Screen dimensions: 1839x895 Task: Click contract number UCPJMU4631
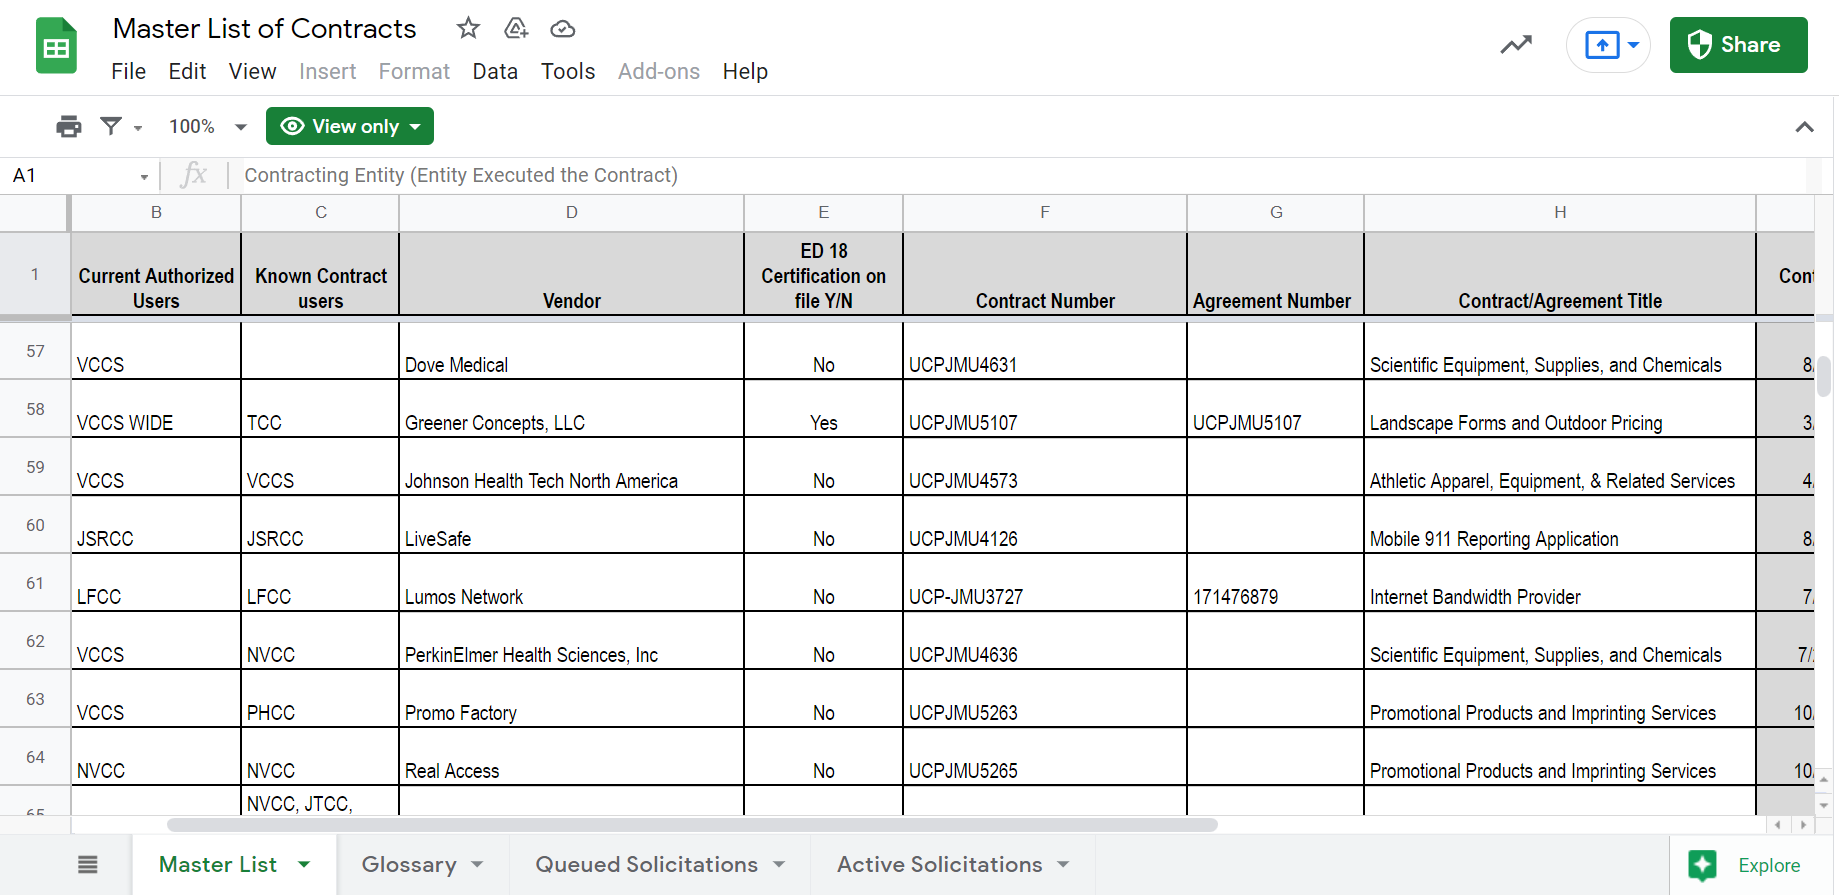1045,351
